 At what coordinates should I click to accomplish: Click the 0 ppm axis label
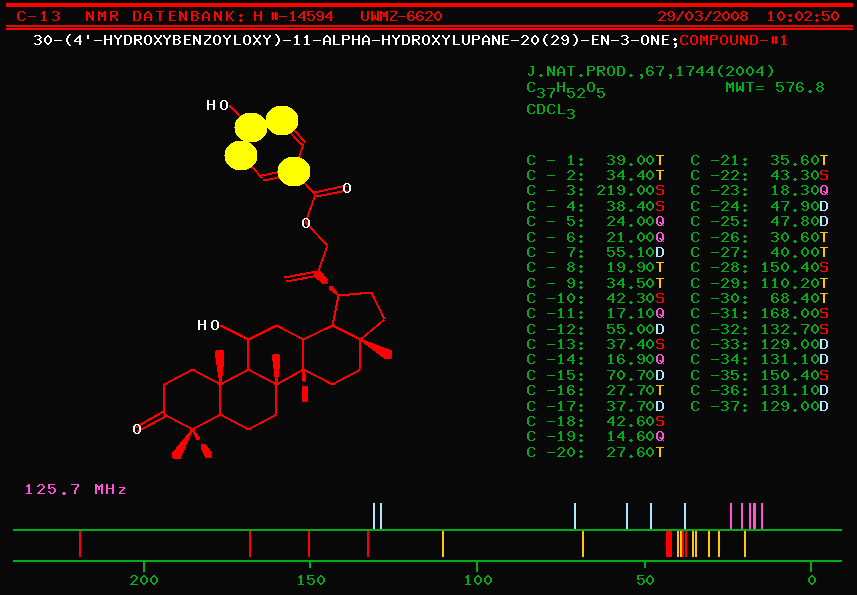(811, 580)
